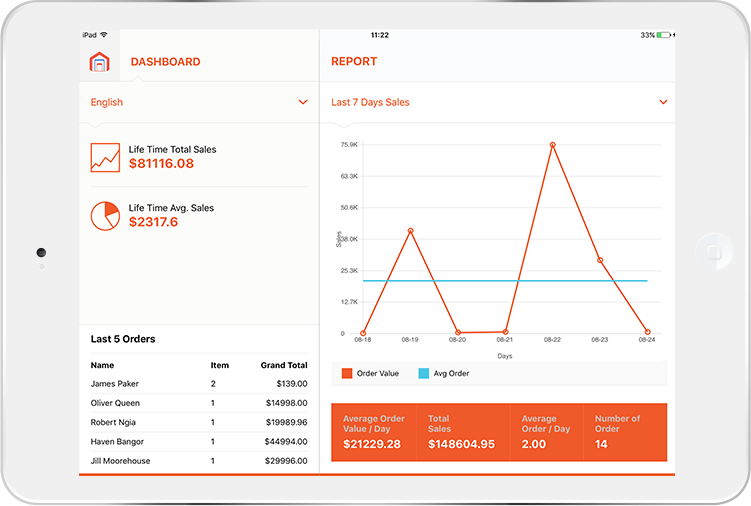Click the battery icon in status bar
This screenshot has width=751, height=506.
(x=664, y=35)
